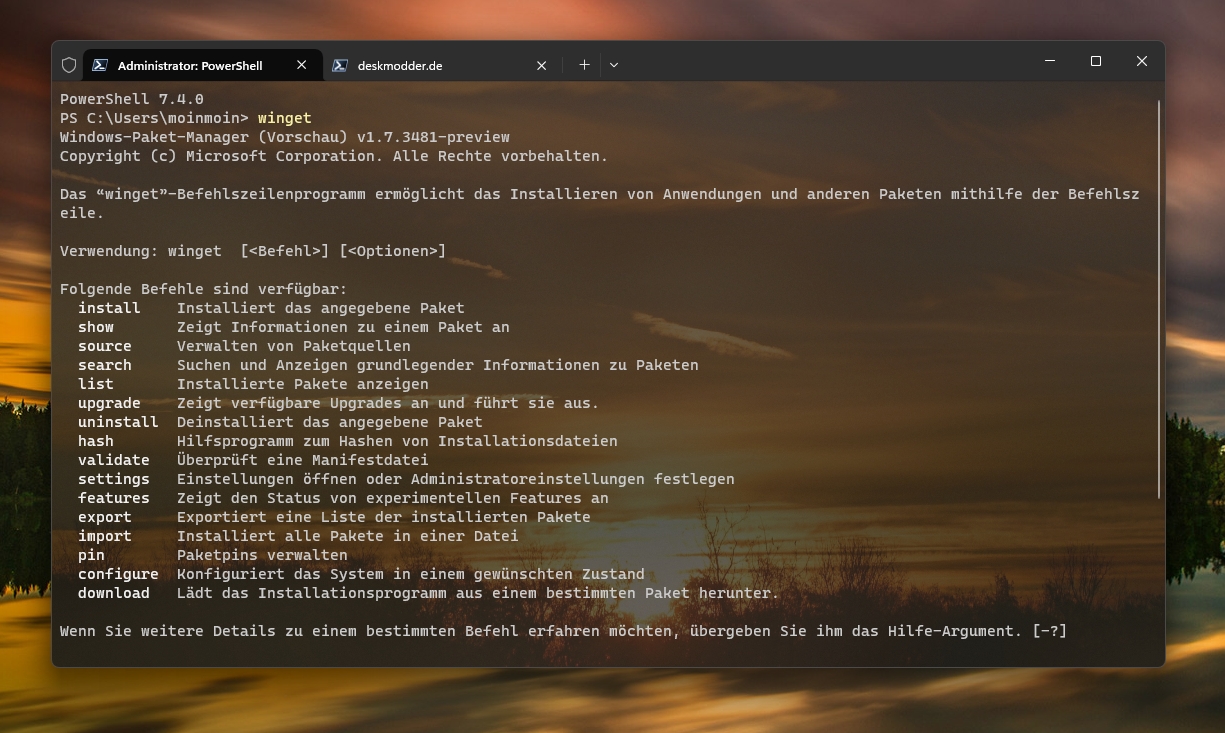Click 'Deinstalliert das angegebene Paket' description
This screenshot has width=1225, height=733.
[x=330, y=422]
